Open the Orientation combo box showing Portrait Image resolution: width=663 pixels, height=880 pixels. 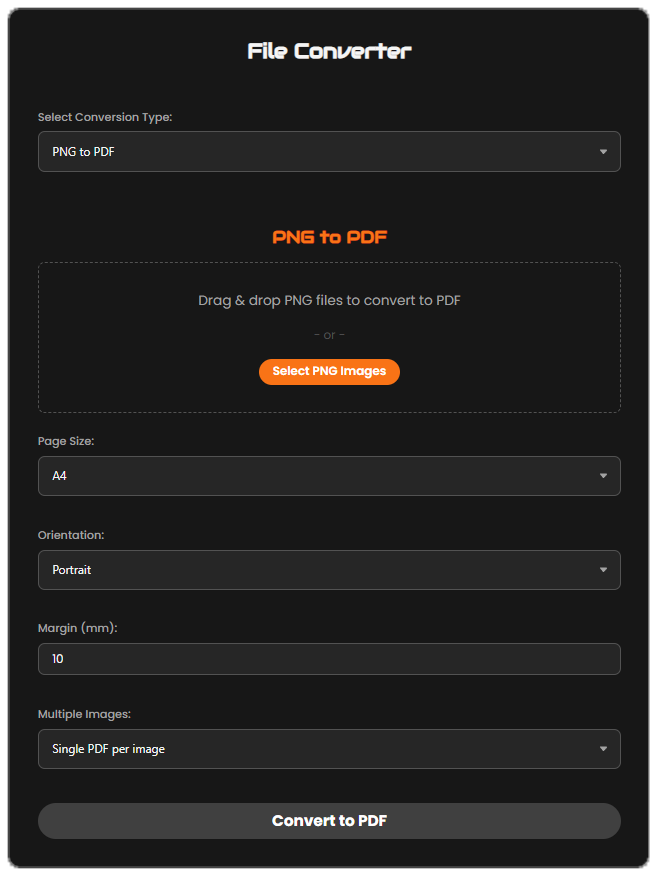point(329,569)
